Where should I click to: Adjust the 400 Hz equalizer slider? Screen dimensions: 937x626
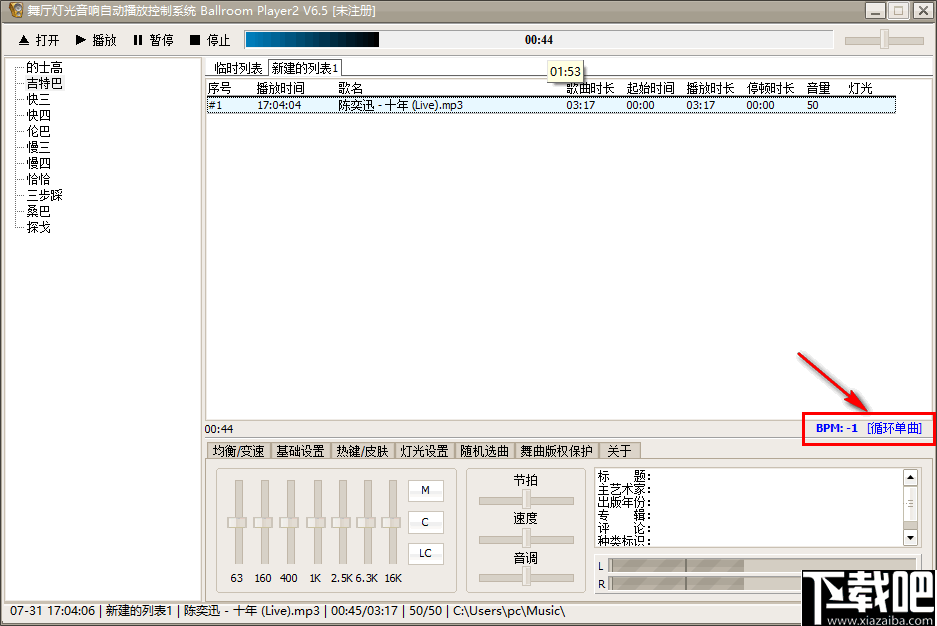coord(290,522)
